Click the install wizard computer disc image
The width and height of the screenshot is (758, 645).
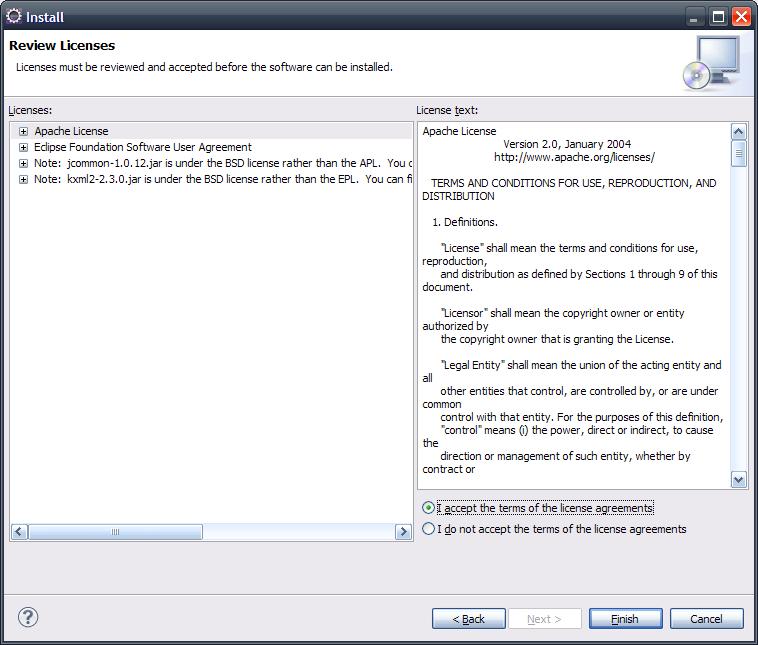[x=711, y=63]
